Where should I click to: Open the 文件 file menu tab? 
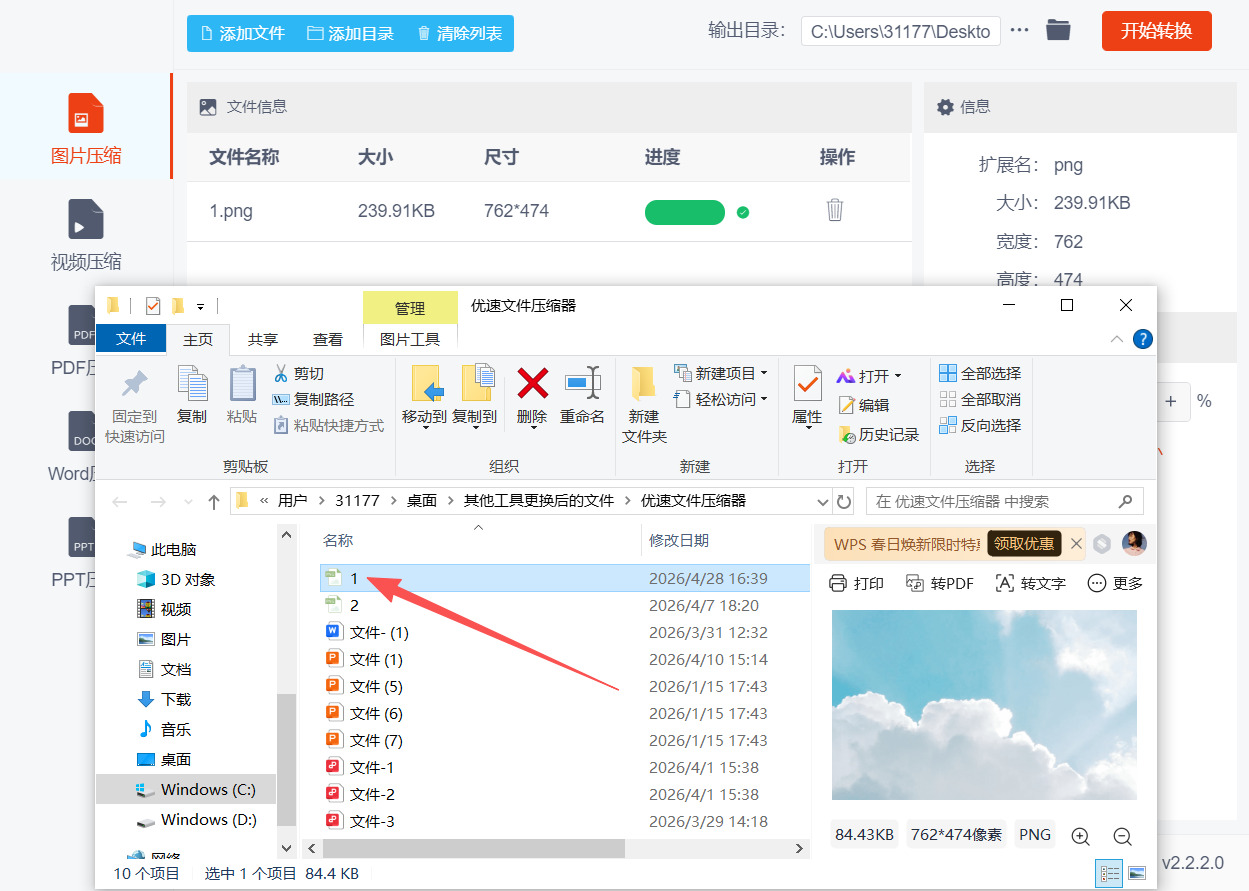coord(131,339)
